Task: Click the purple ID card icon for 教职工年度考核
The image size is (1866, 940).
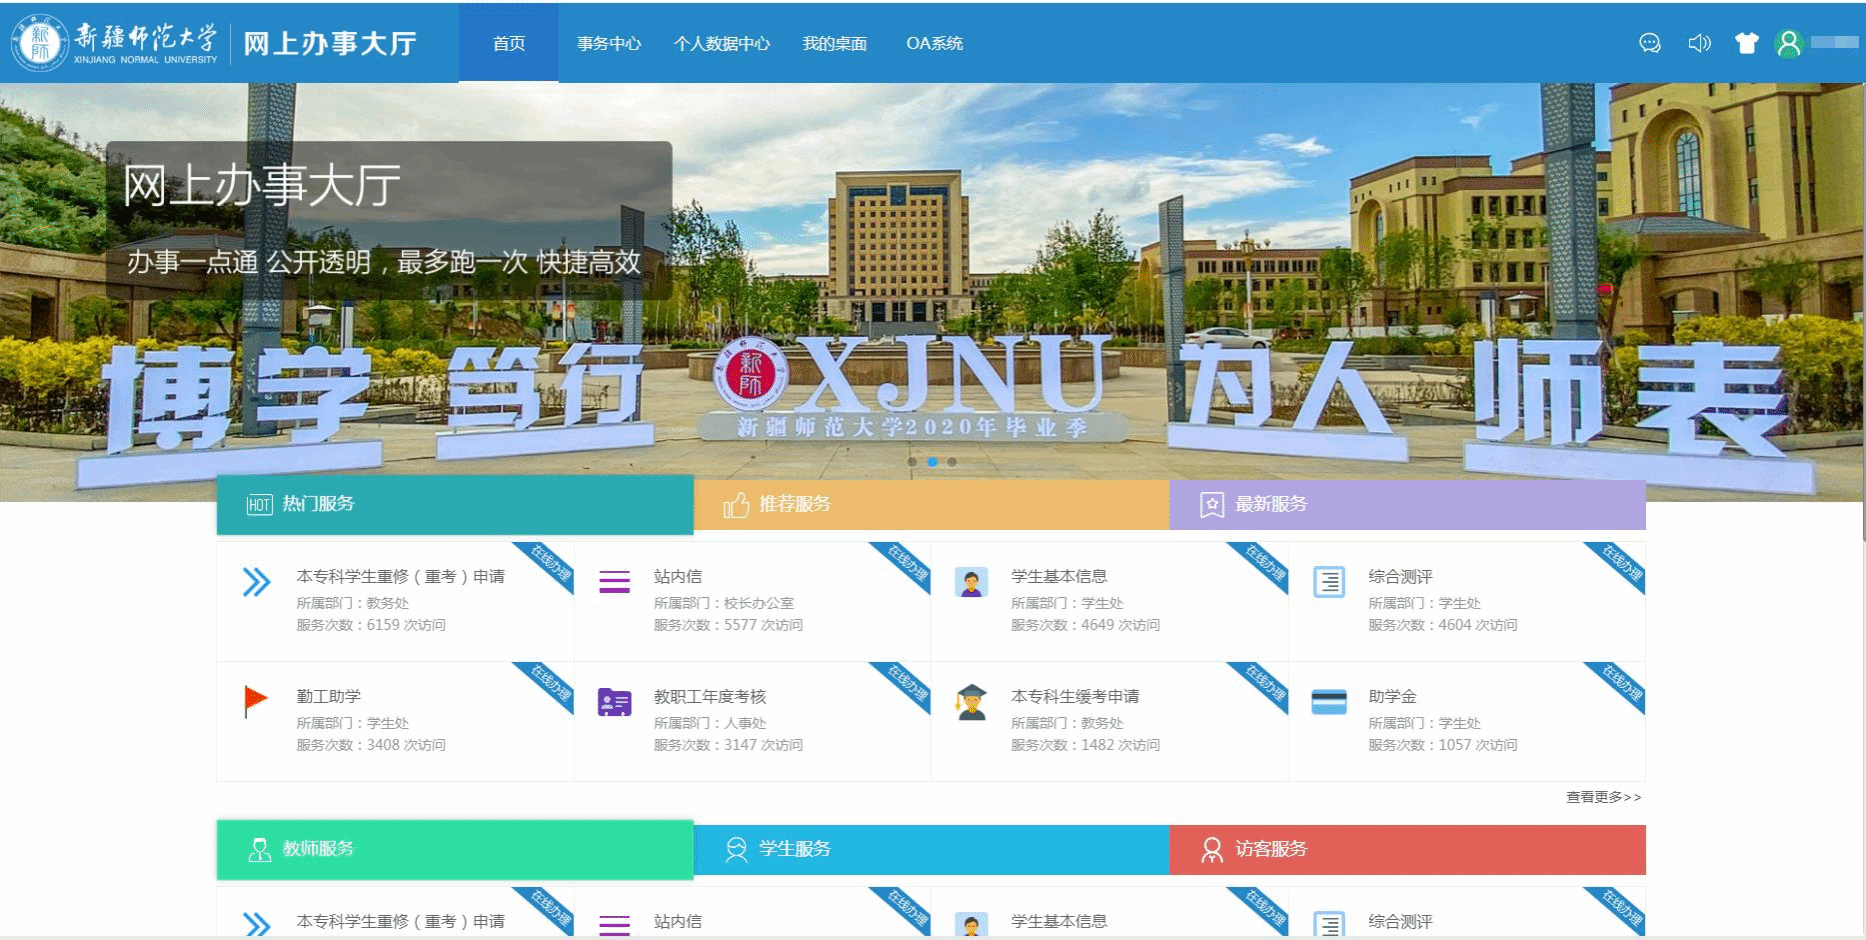Action: coord(614,702)
